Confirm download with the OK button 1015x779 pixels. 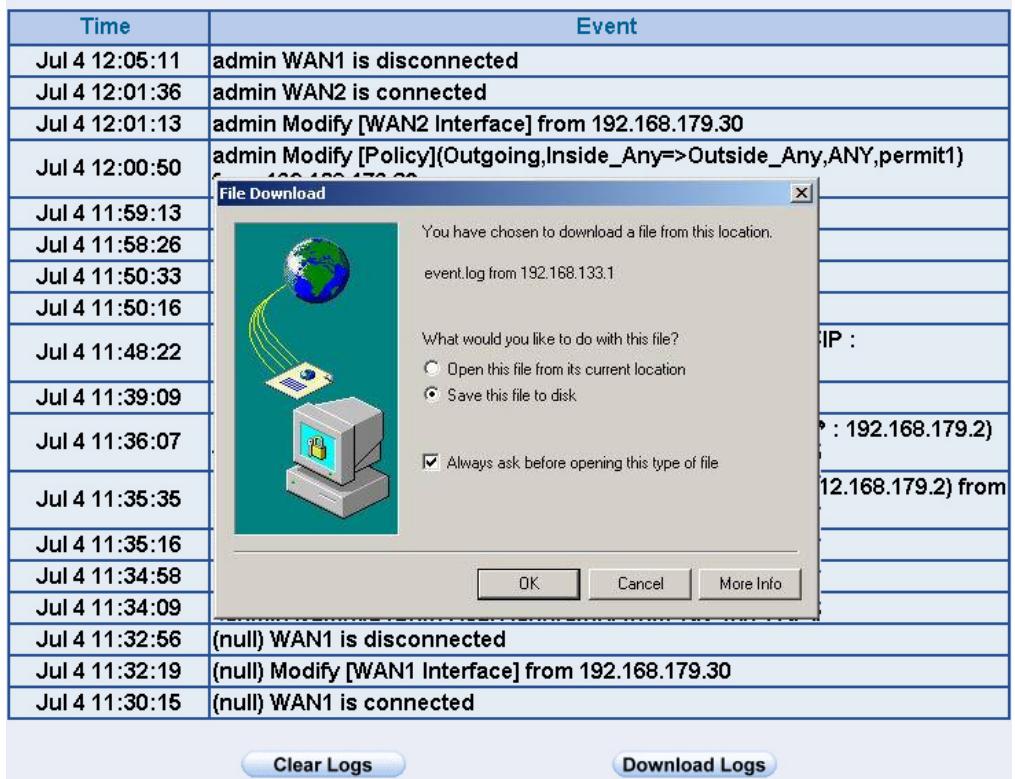[528, 583]
